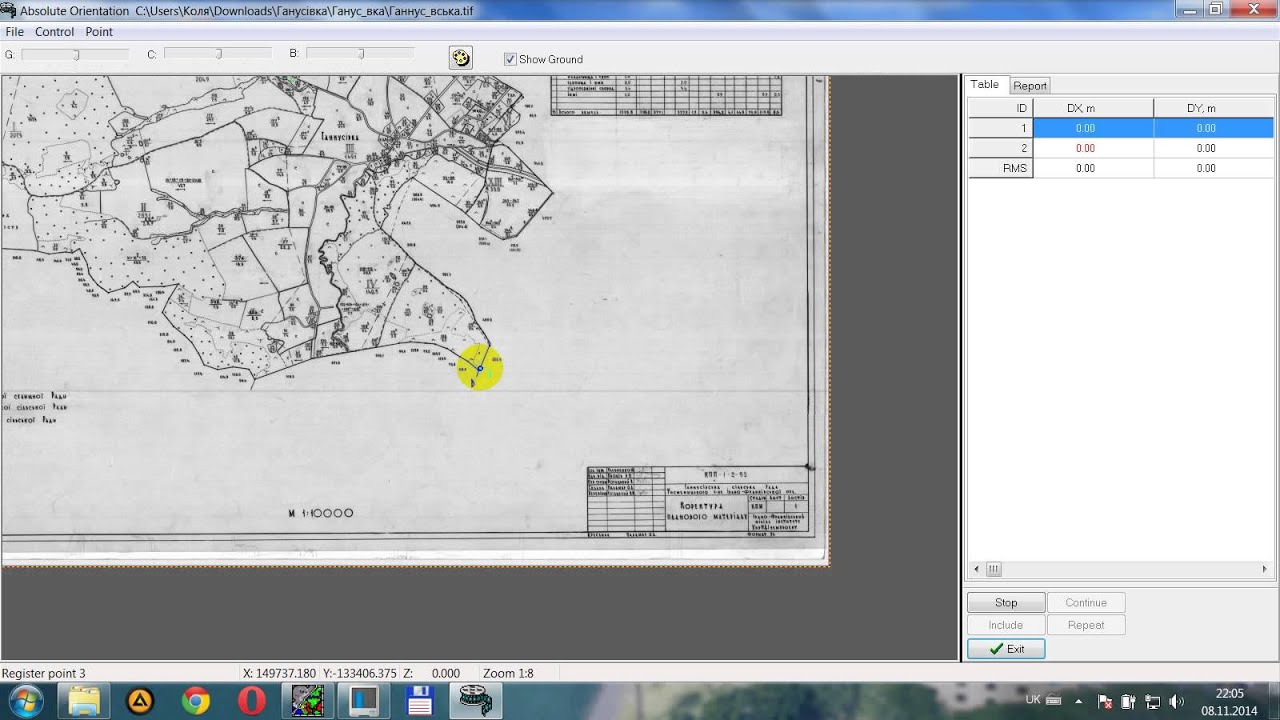Toggle the Show Ground checkbox
This screenshot has width=1280, height=720.
tap(510, 59)
